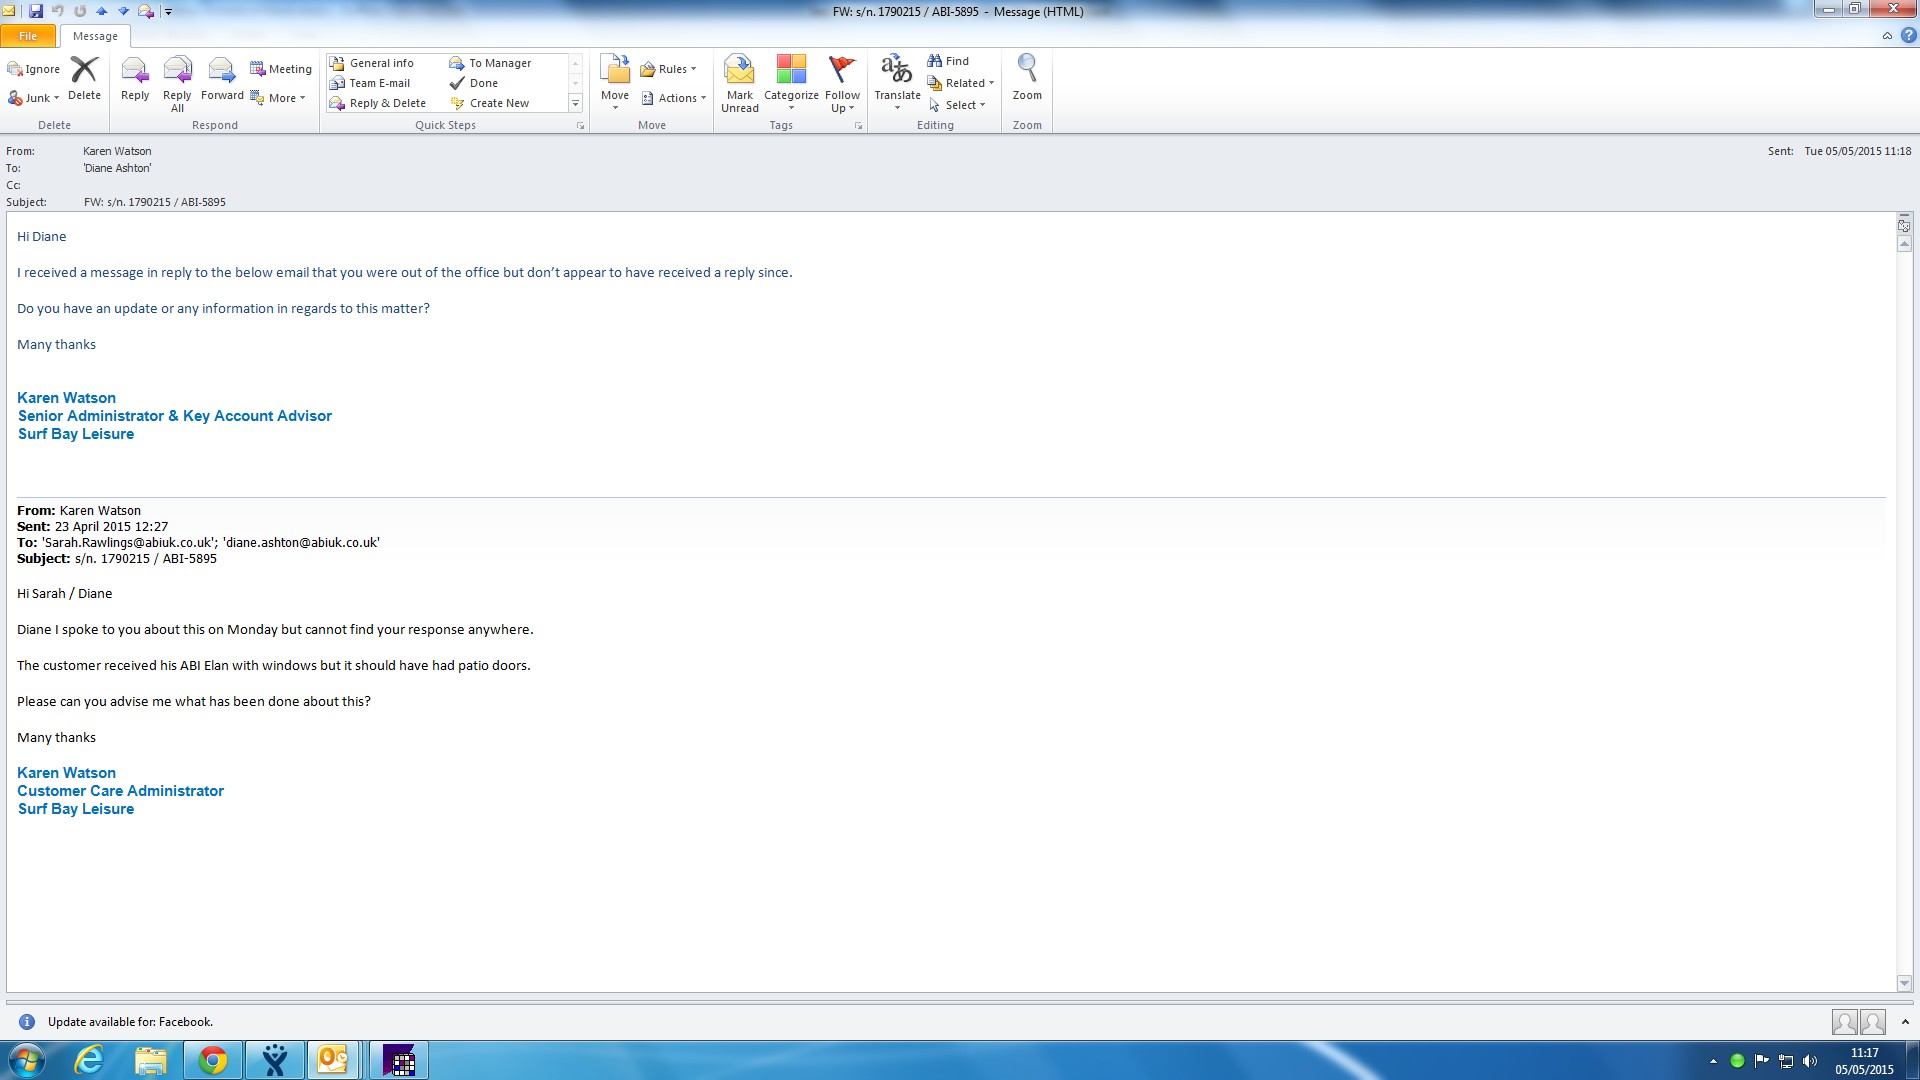Image resolution: width=1920 pixels, height=1080 pixels.
Task: Open the File tab
Action: (x=28, y=36)
